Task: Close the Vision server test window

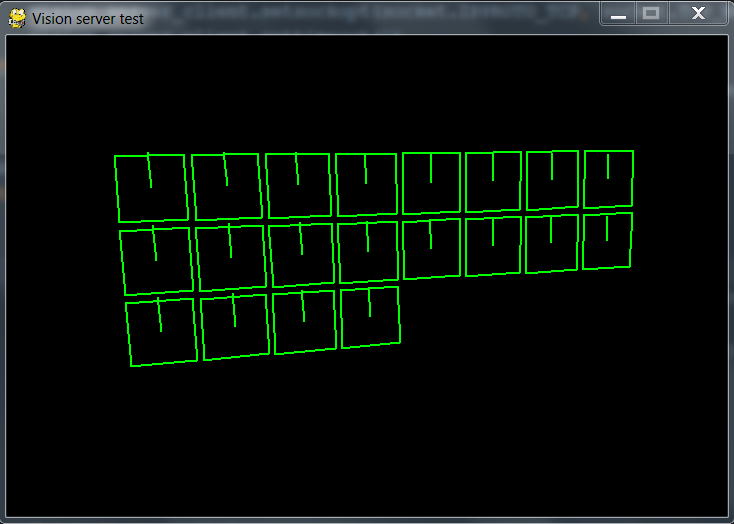Action: 698,14
